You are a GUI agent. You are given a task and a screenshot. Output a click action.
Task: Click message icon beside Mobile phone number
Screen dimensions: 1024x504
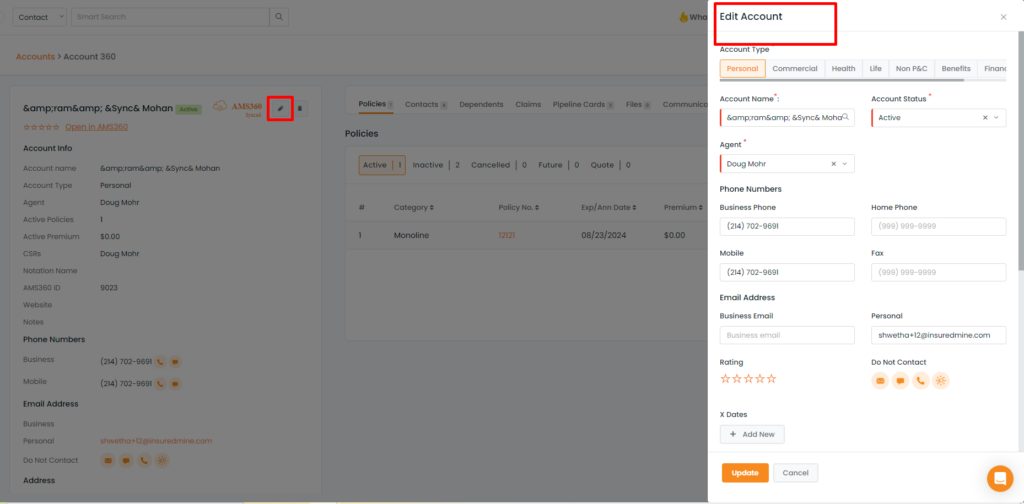pos(175,384)
